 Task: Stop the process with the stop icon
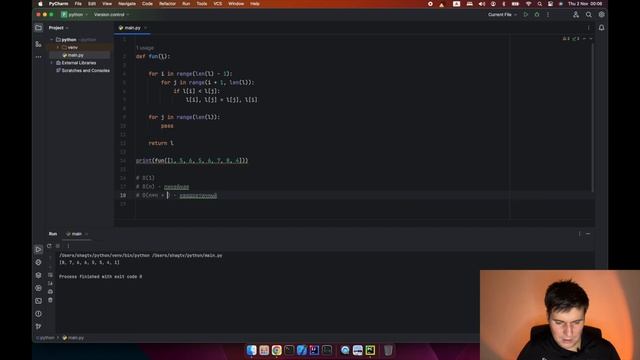pos(58,246)
